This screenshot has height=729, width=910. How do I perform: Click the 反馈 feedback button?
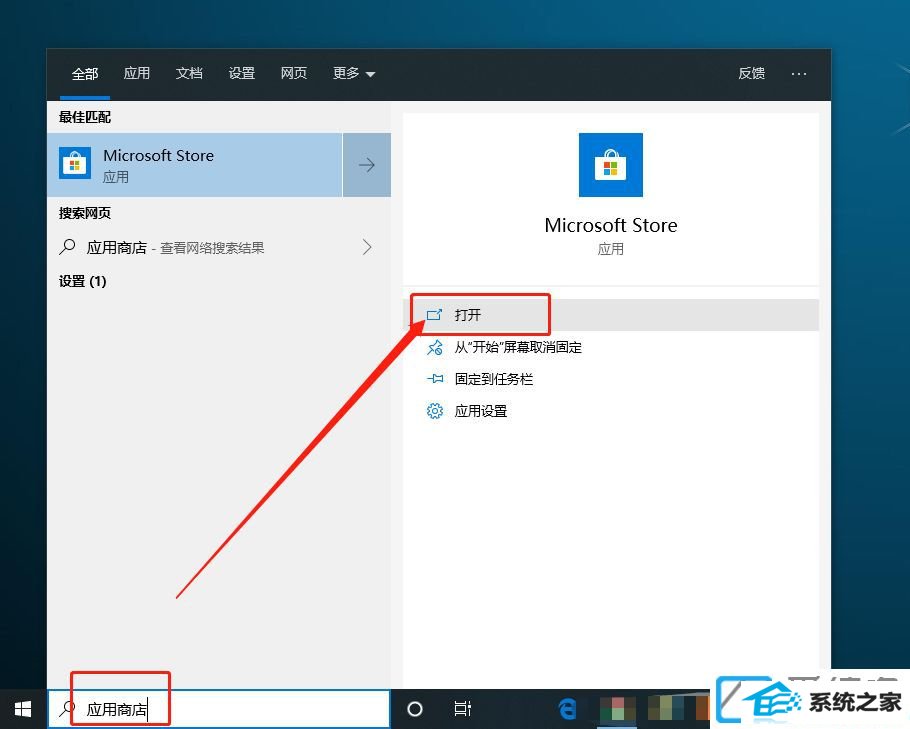[752, 73]
